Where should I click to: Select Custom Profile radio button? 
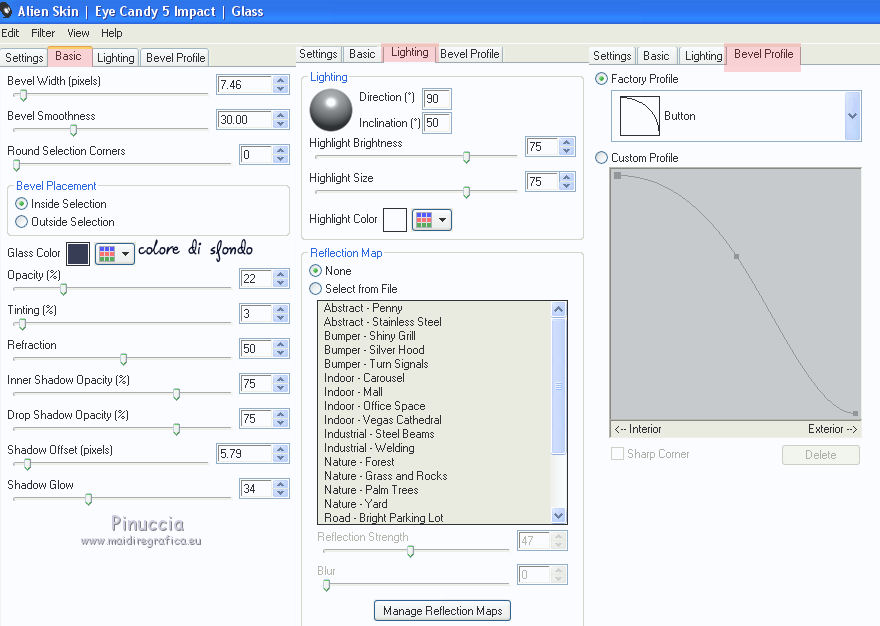[x=601, y=158]
